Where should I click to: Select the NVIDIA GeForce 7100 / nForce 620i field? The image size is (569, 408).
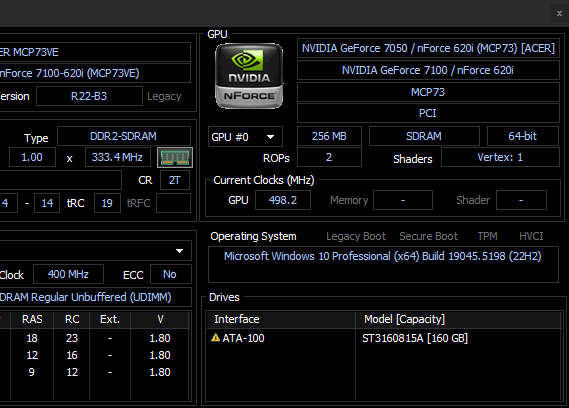tap(428, 70)
